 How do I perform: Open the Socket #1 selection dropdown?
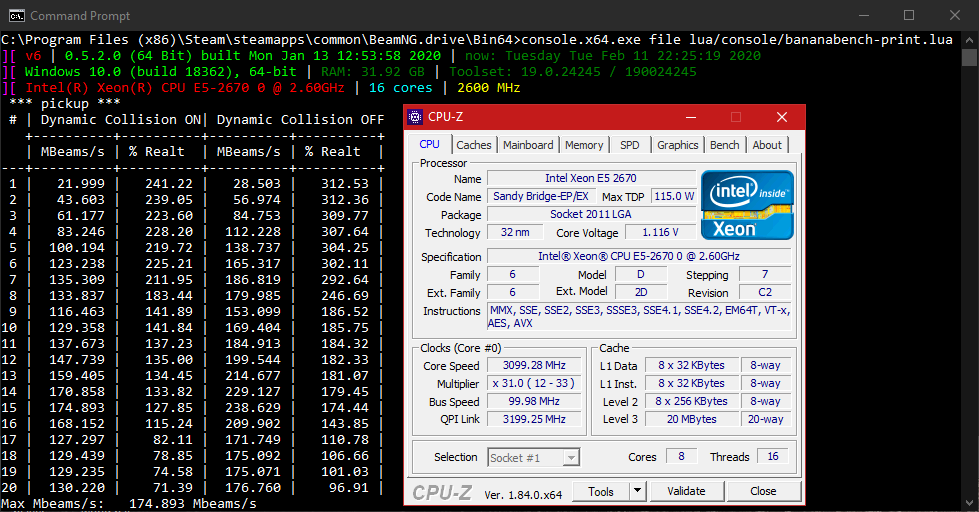(534, 458)
